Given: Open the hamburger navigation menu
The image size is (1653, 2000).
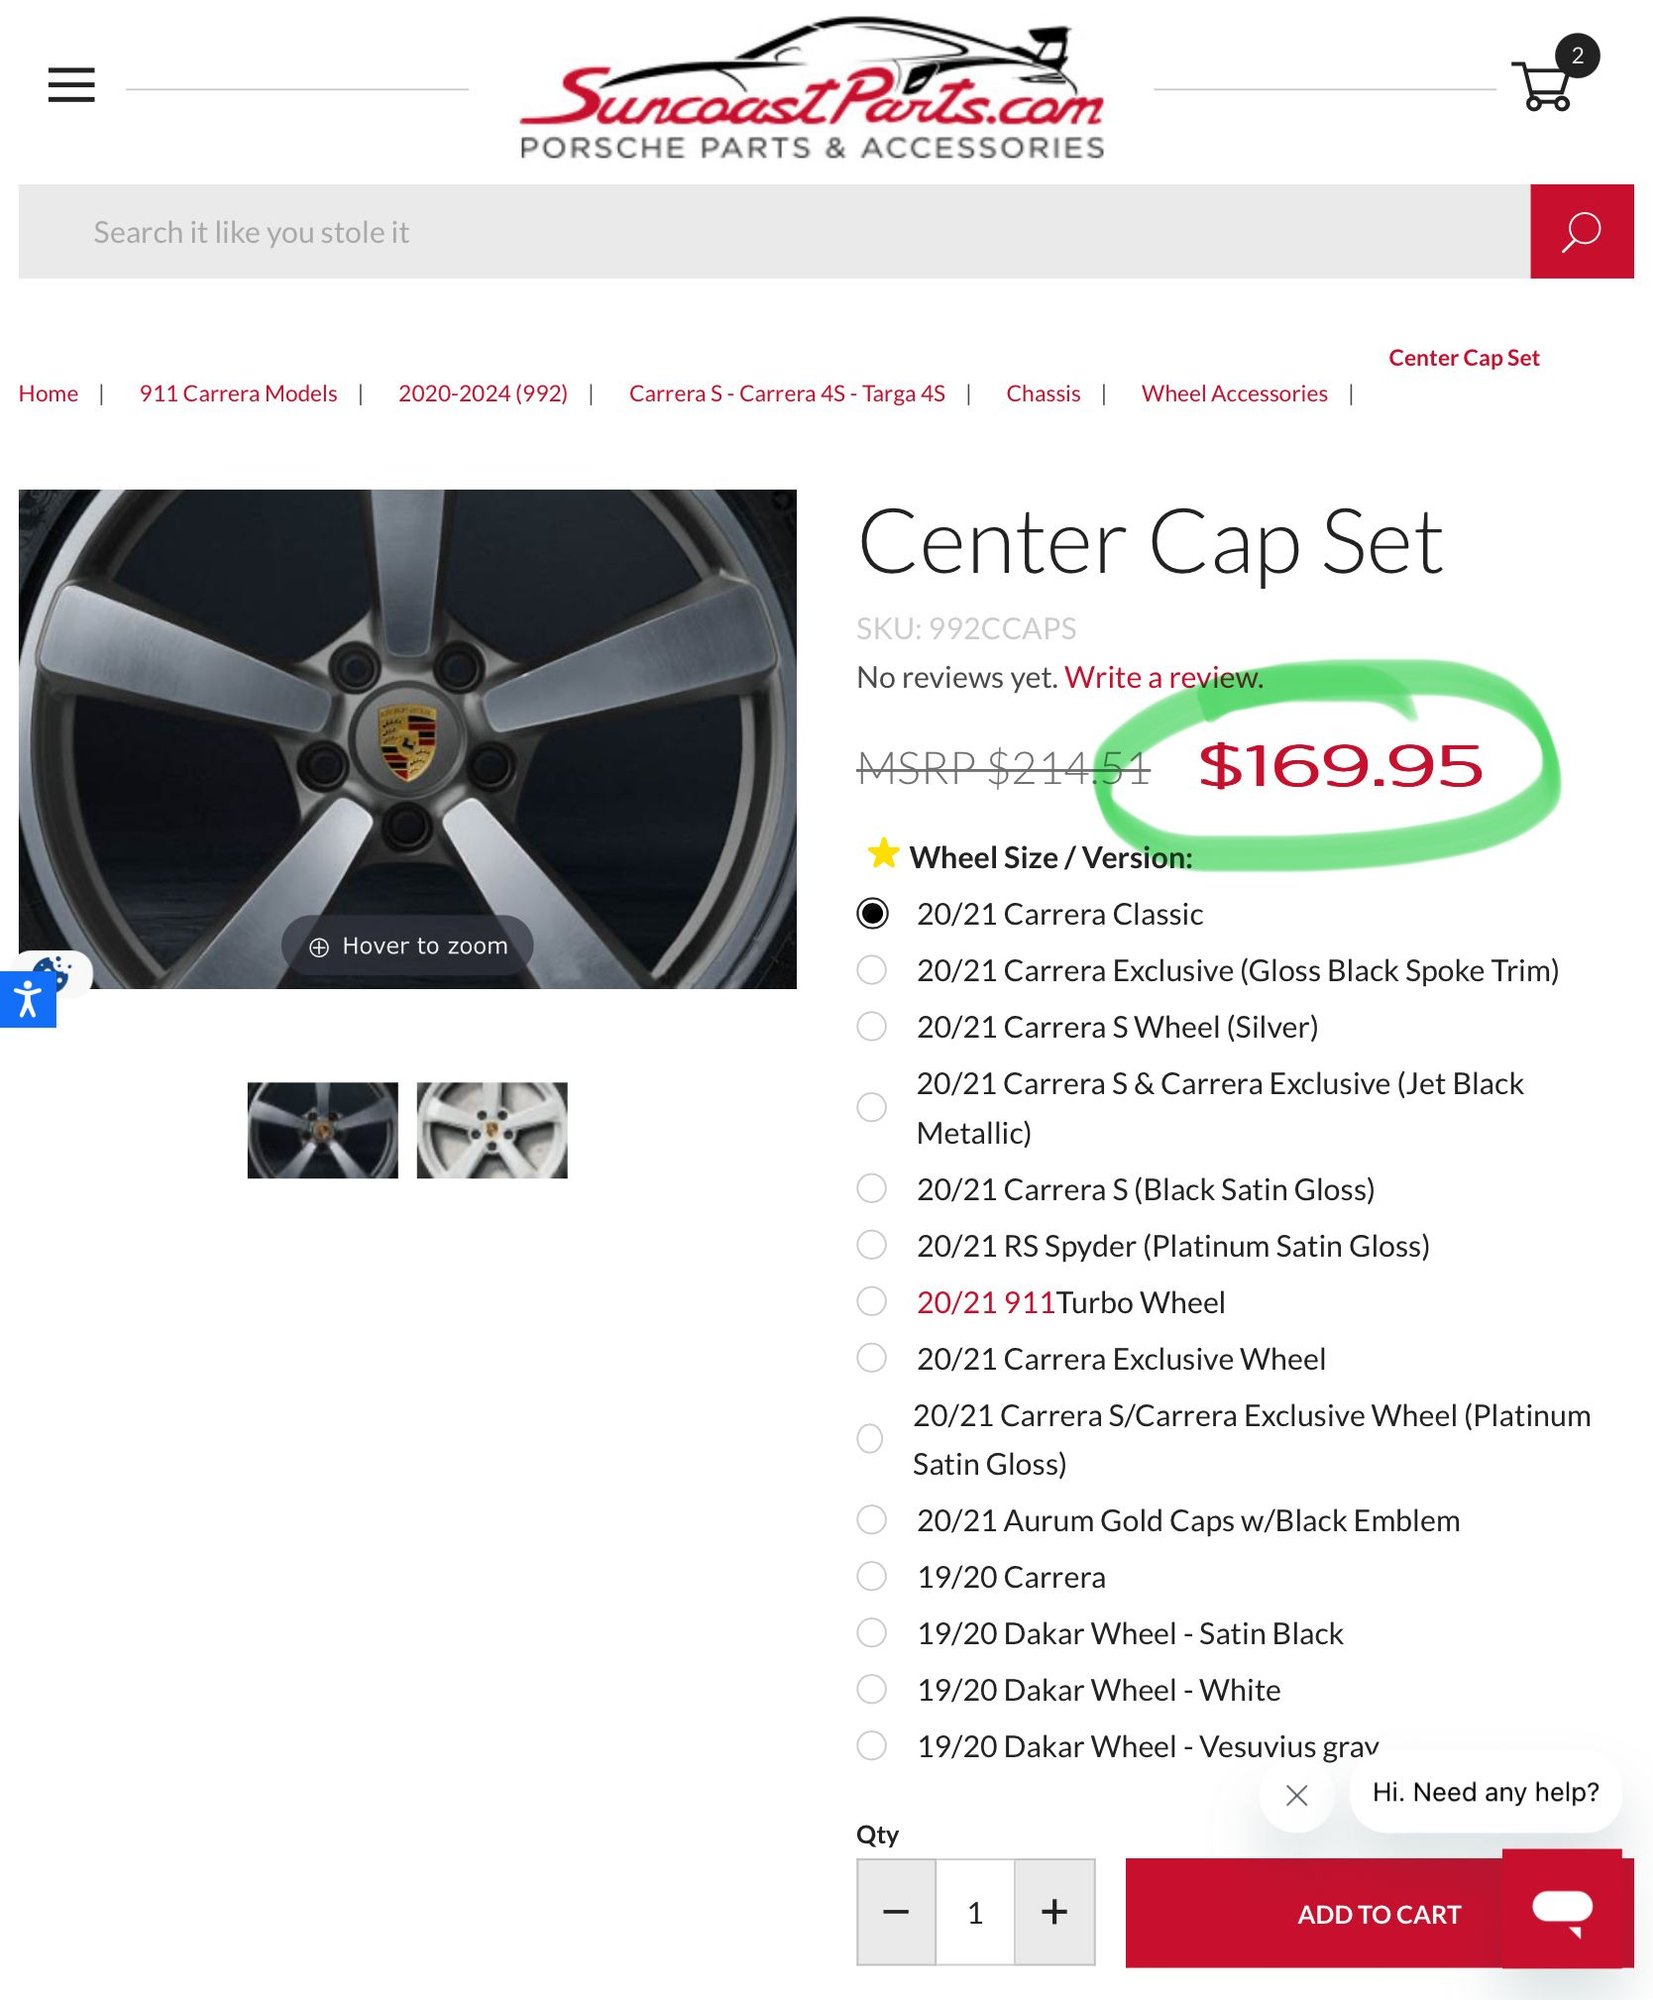Looking at the screenshot, I should 71,85.
